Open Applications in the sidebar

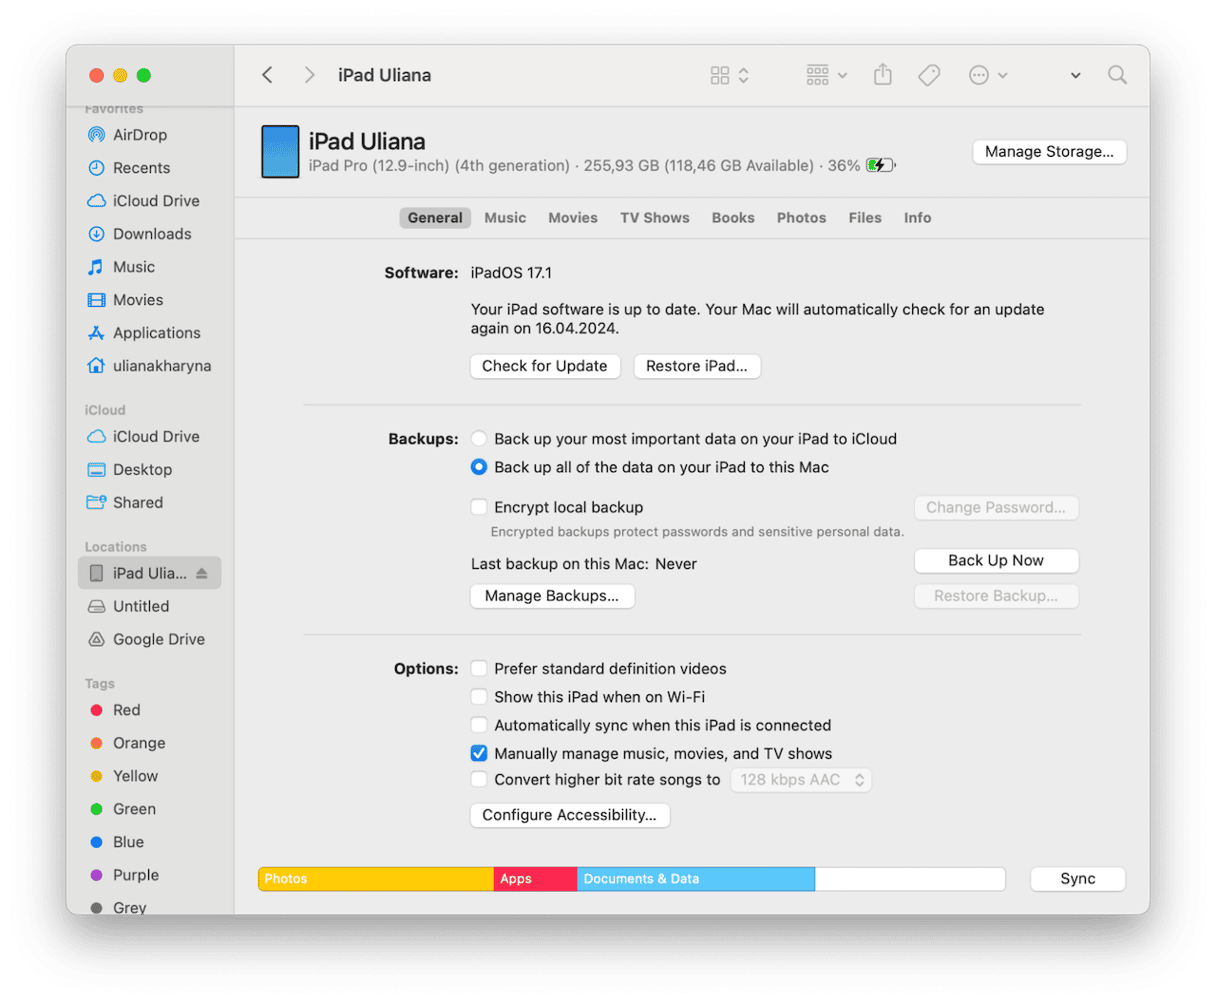tap(156, 333)
